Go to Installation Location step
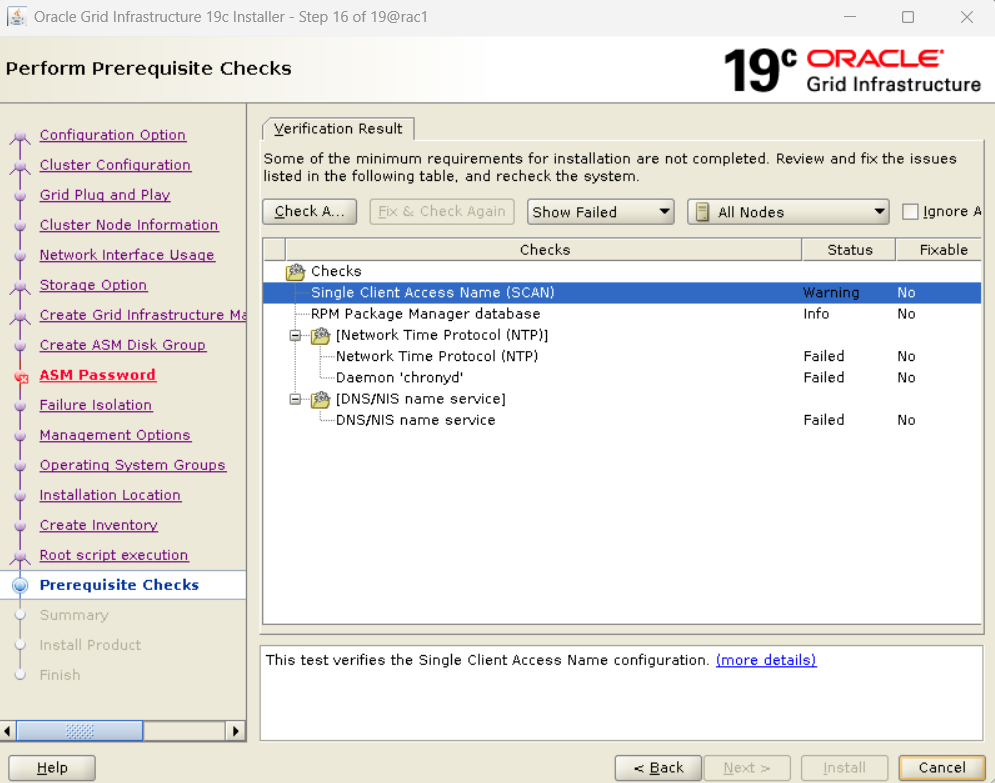Viewport: 995px width, 783px height. click(110, 495)
